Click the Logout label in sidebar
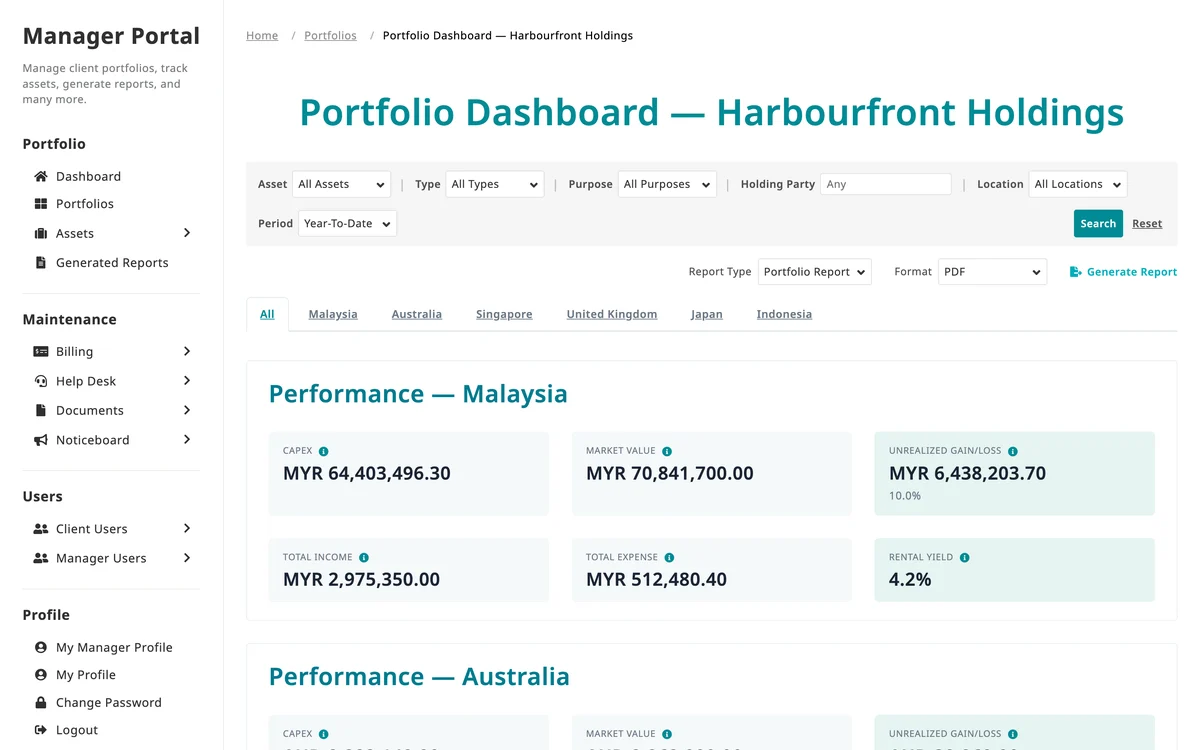 (x=77, y=730)
